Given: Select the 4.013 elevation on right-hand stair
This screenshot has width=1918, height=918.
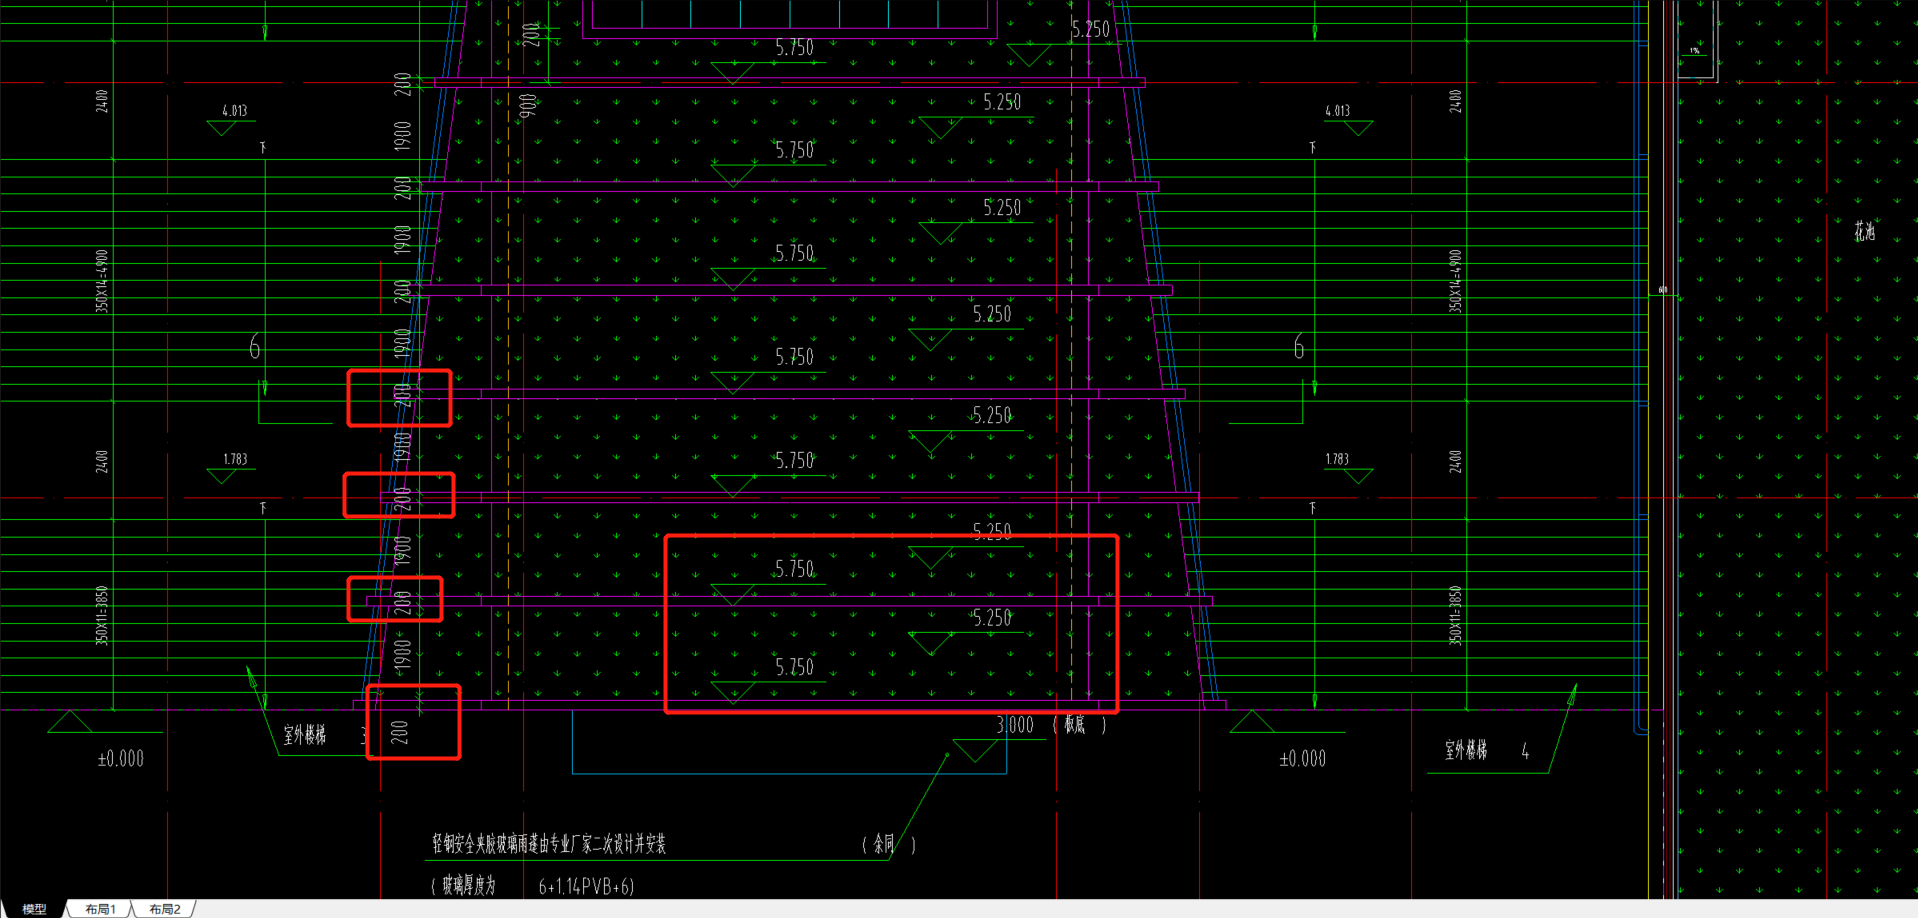Looking at the screenshot, I should 1337,111.
